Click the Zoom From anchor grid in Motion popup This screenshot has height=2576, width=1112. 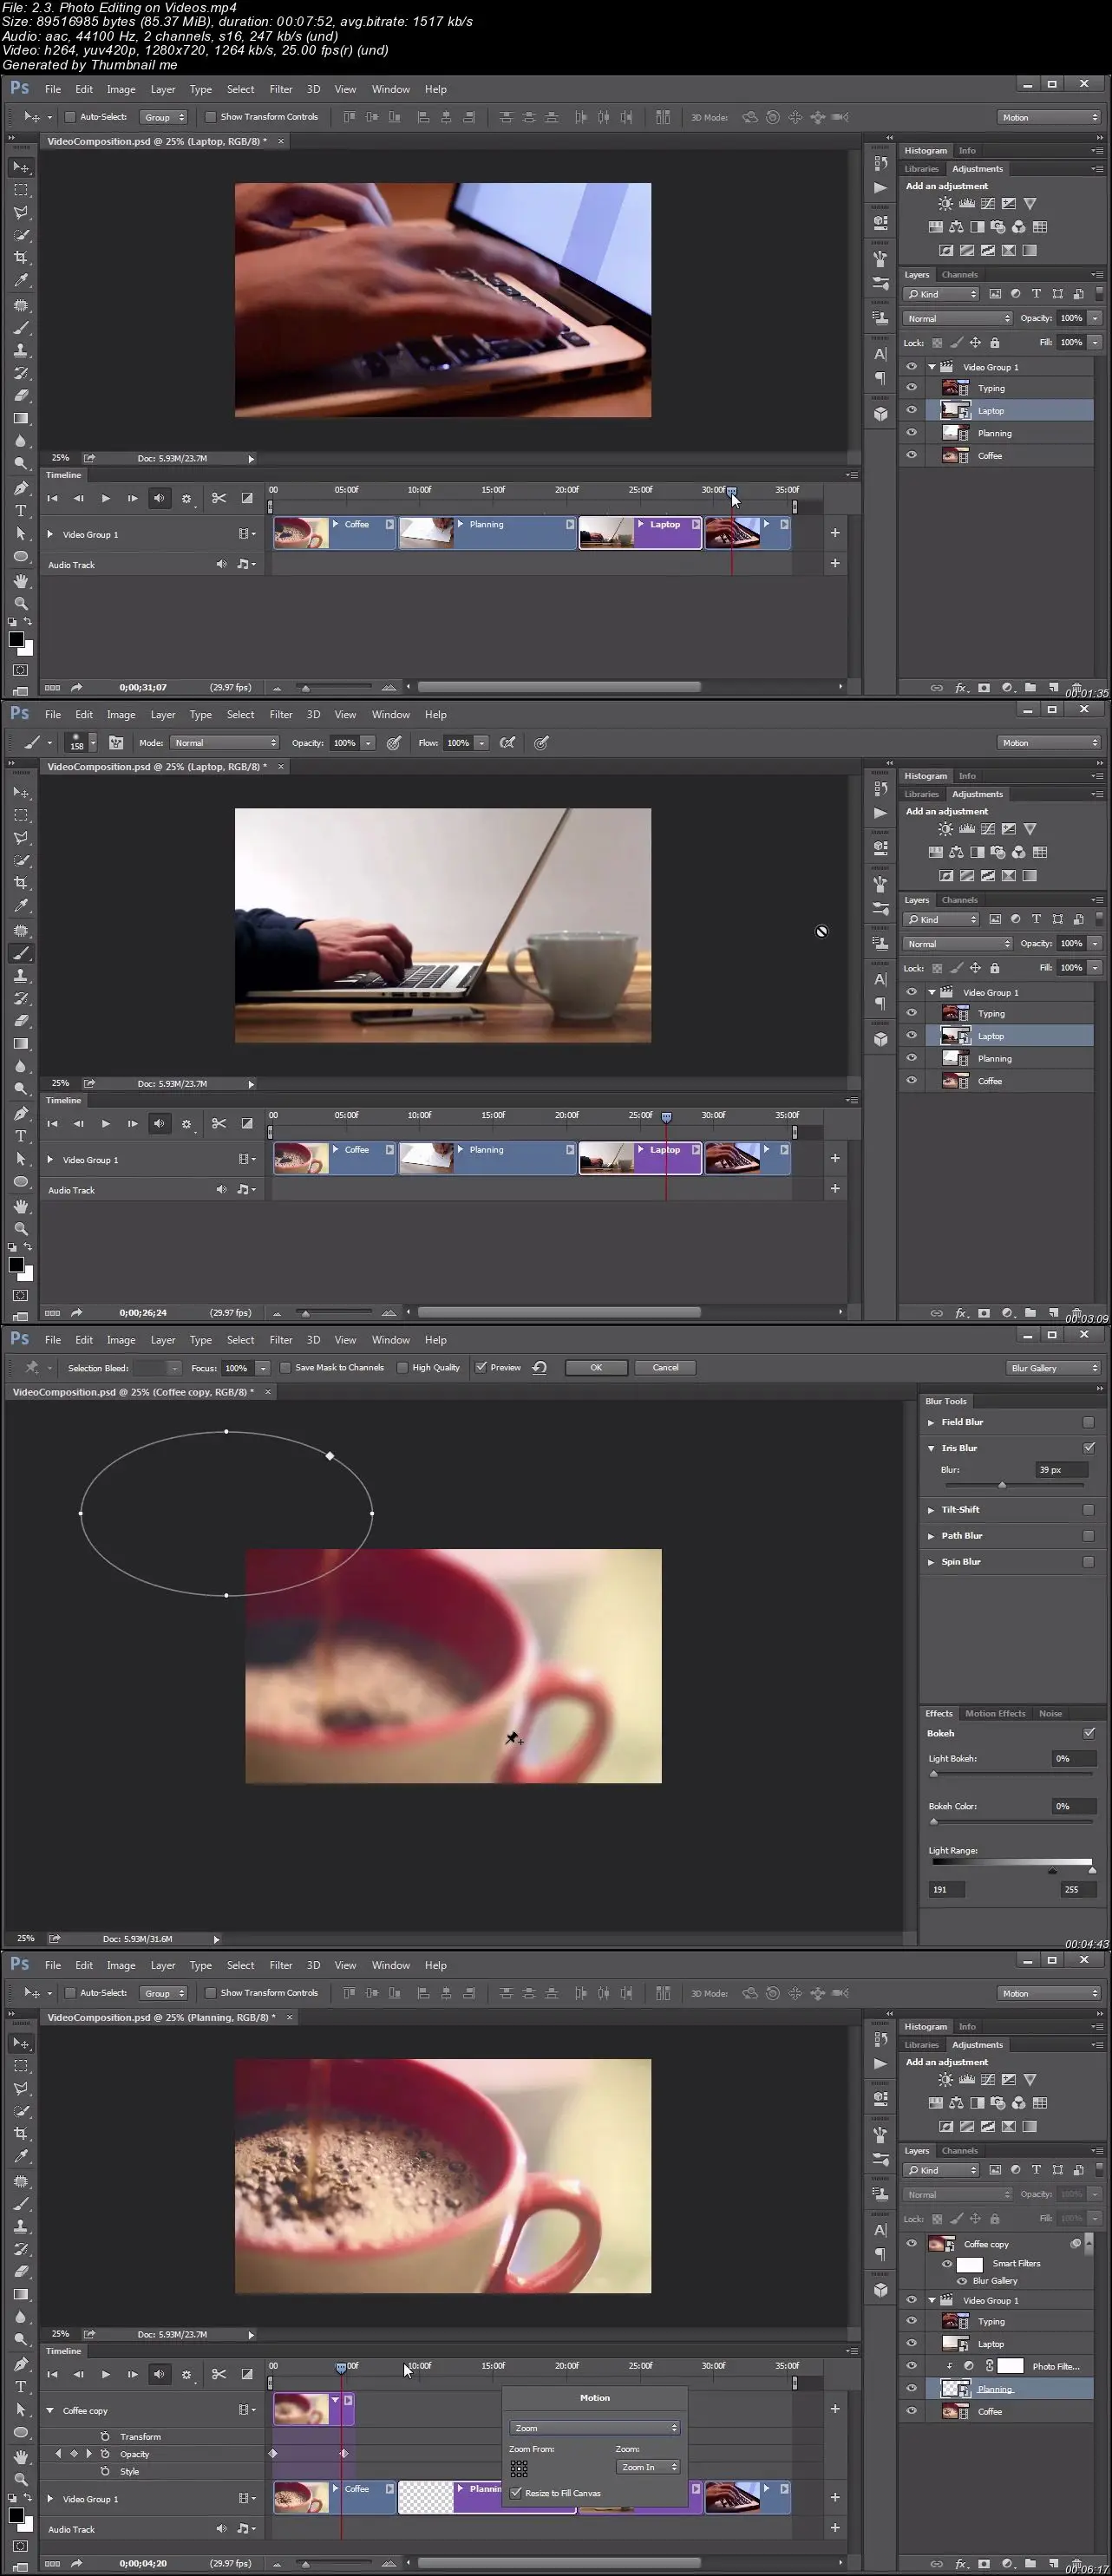tap(519, 2468)
